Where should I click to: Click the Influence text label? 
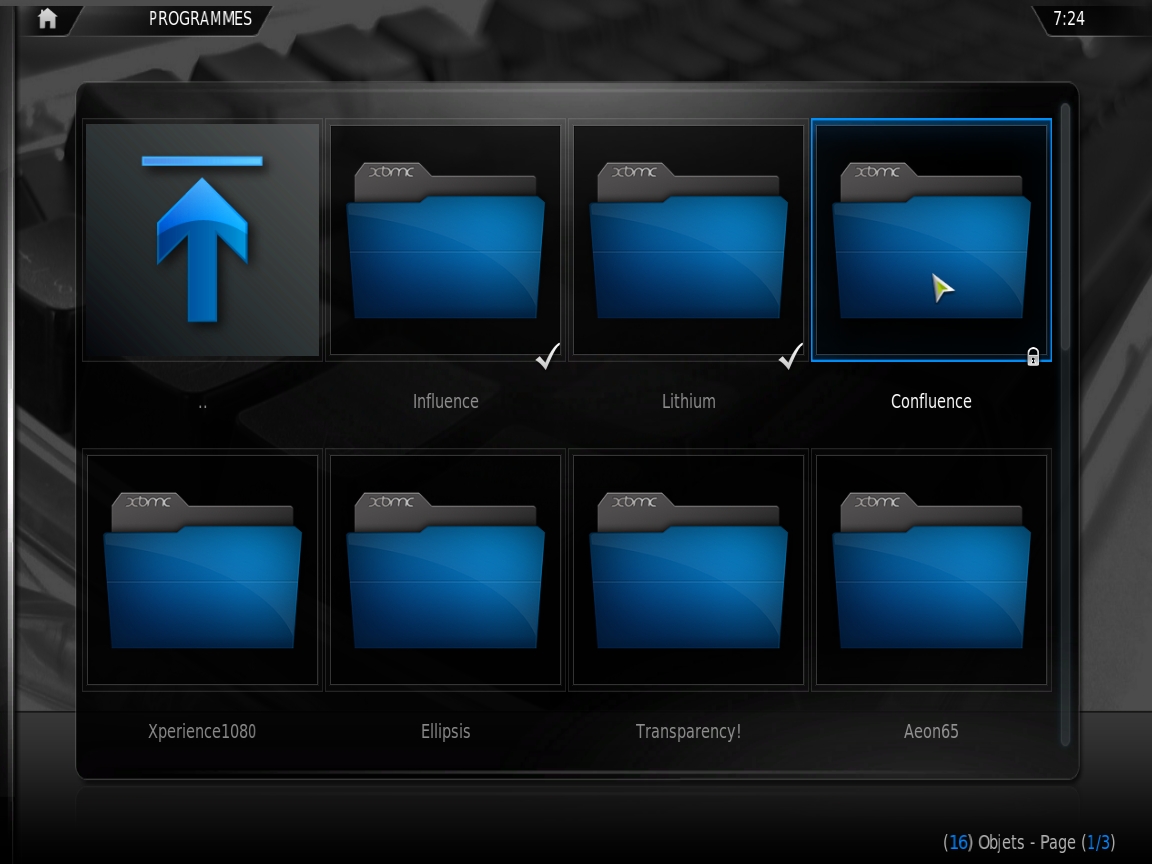(445, 401)
